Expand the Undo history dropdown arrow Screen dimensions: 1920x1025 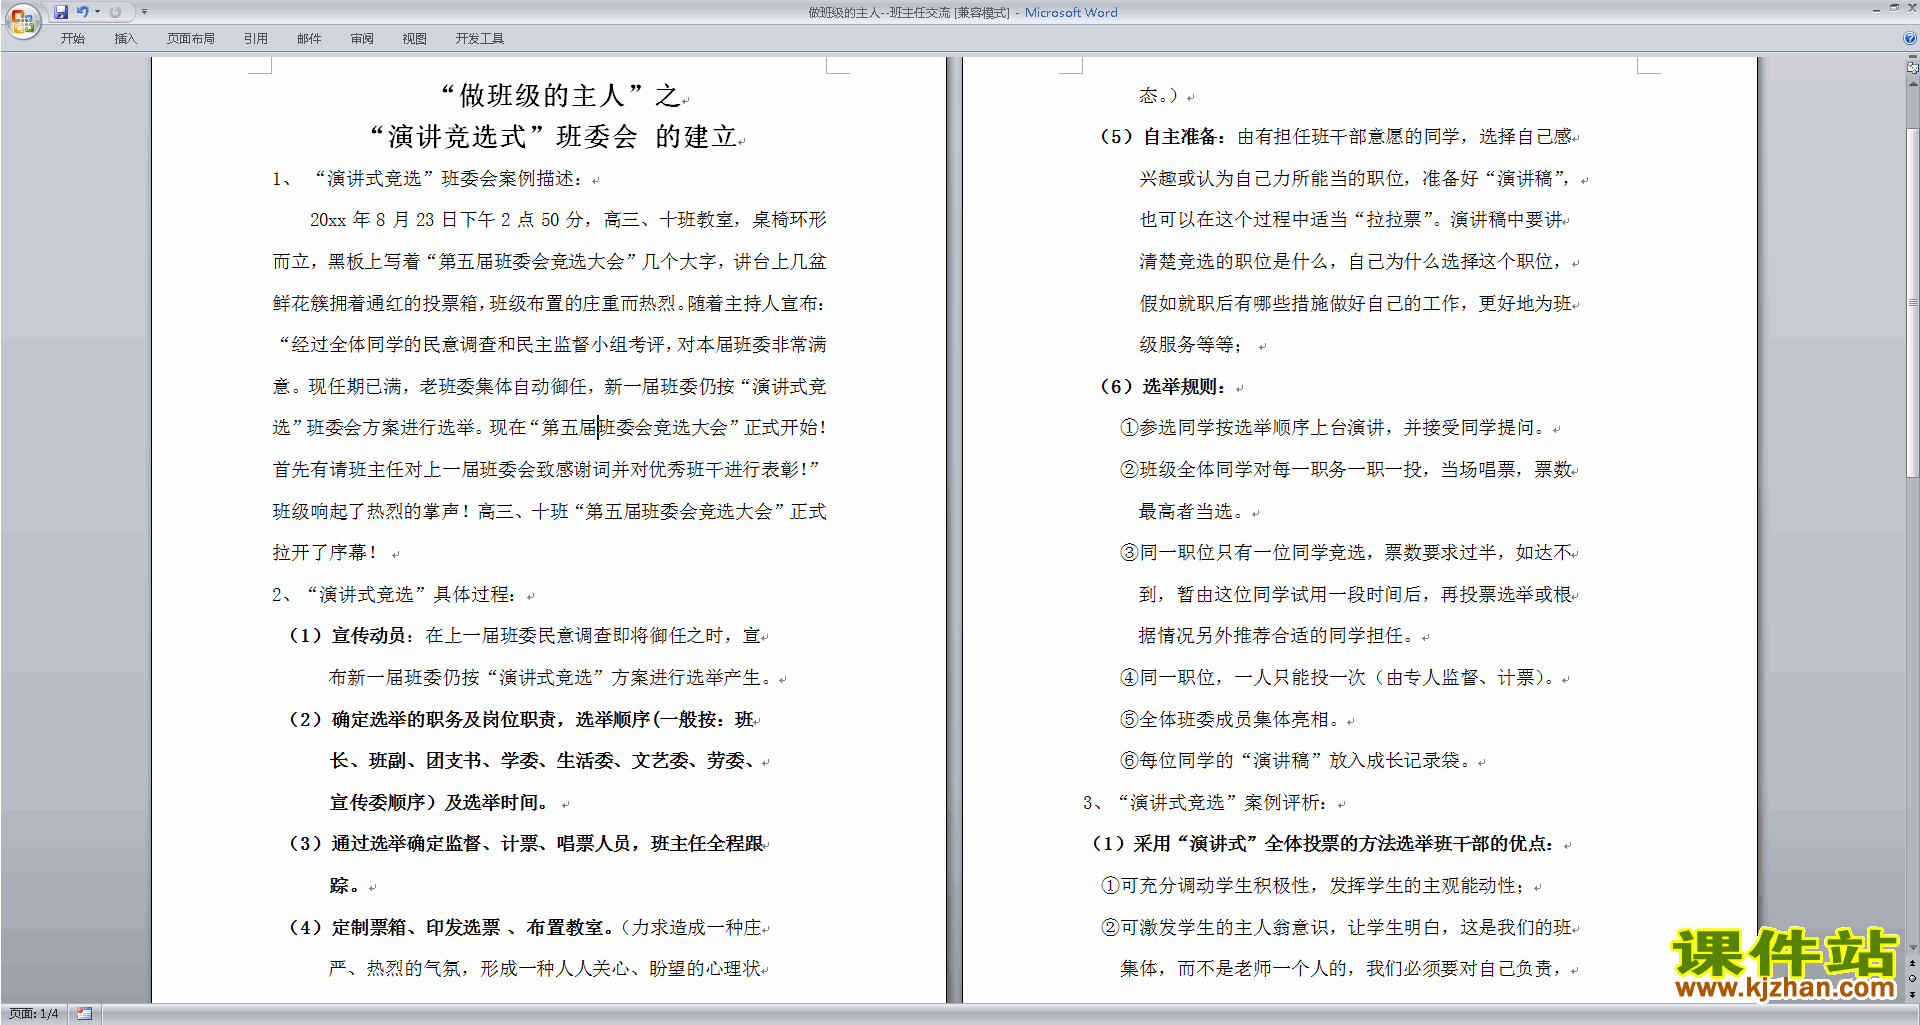pyautogui.click(x=98, y=12)
